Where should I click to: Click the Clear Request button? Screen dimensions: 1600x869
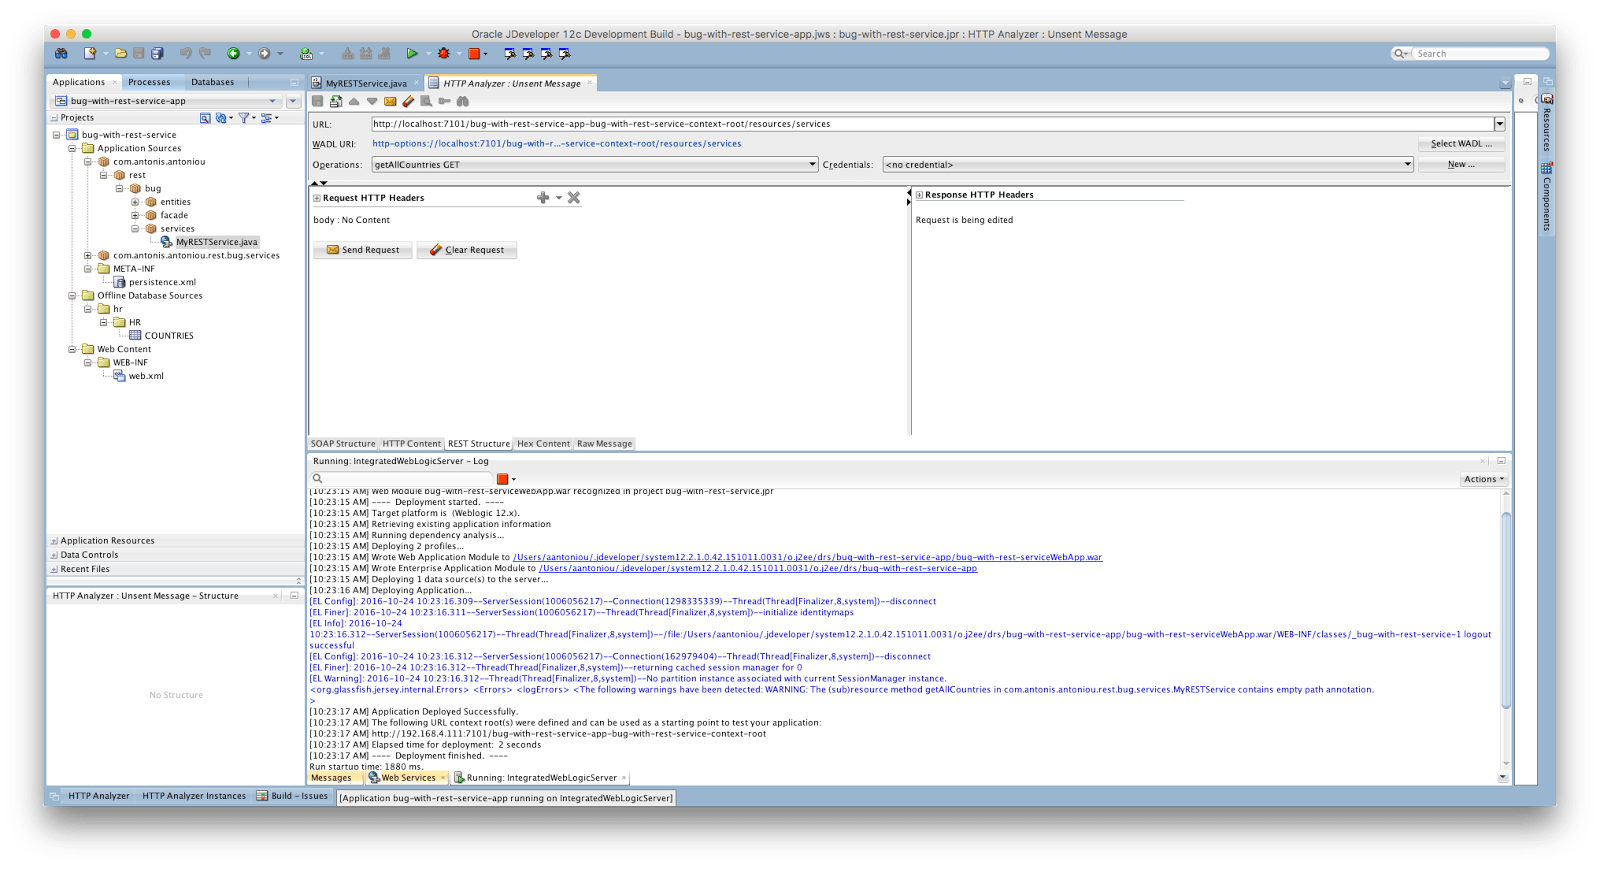[467, 250]
